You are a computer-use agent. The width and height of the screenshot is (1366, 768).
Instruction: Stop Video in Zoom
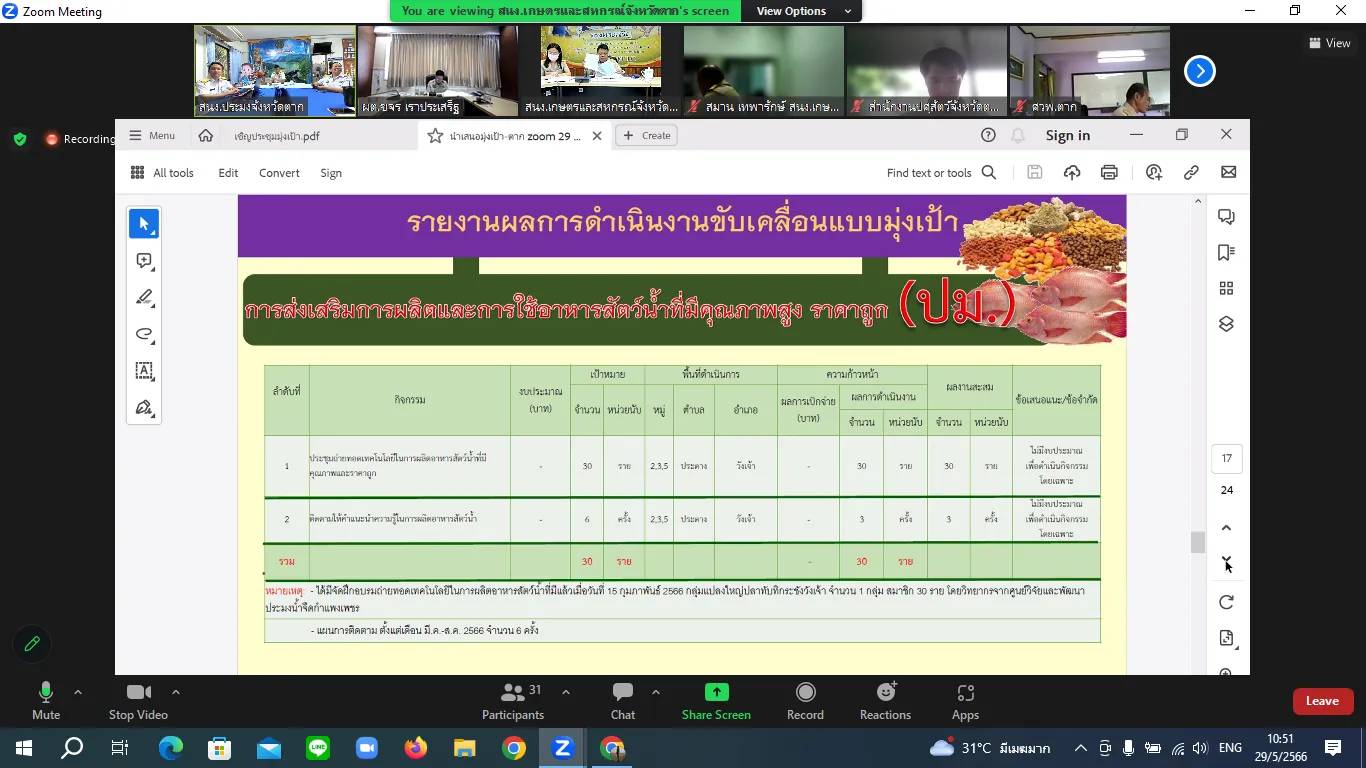(138, 701)
